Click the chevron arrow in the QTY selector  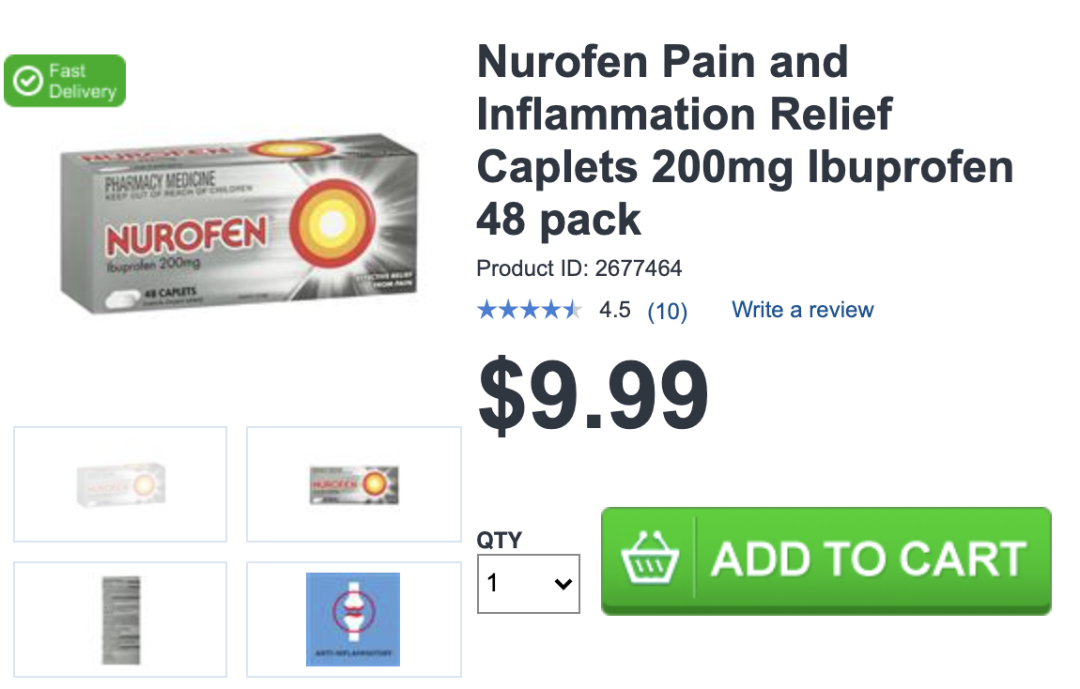click(563, 584)
